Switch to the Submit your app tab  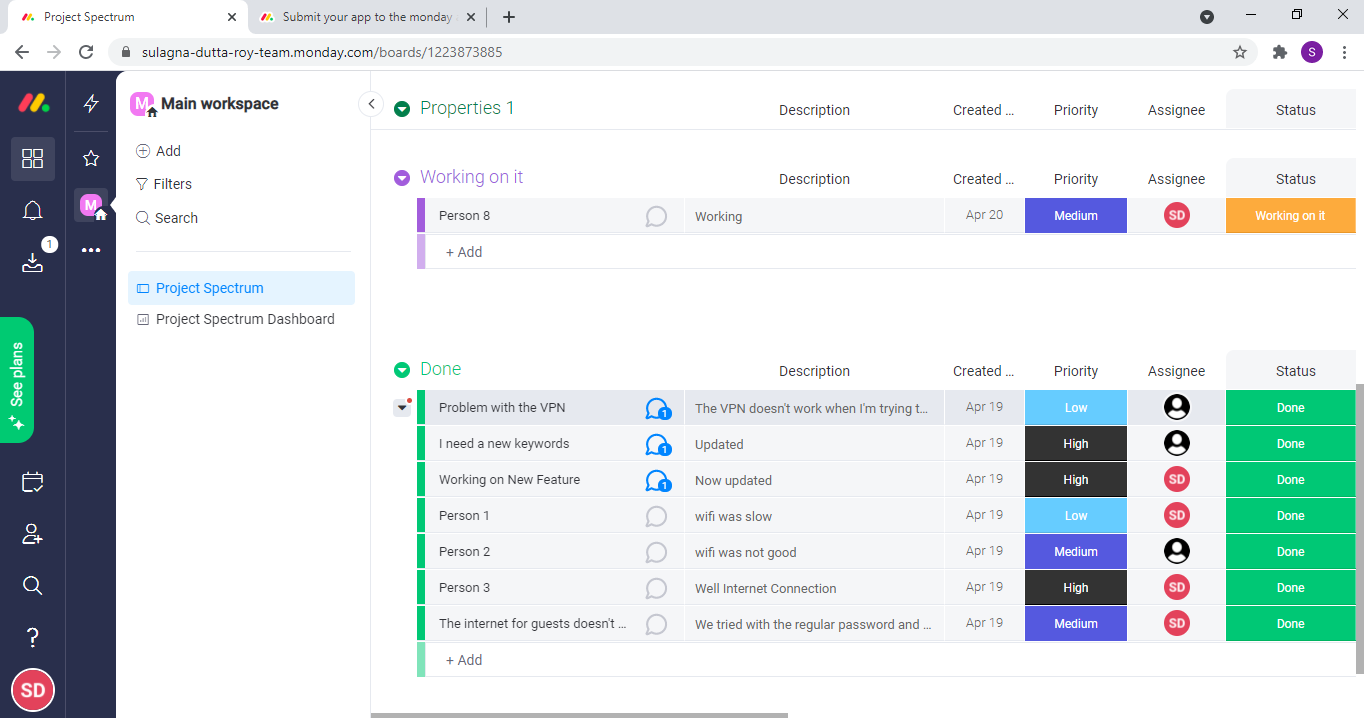360,17
